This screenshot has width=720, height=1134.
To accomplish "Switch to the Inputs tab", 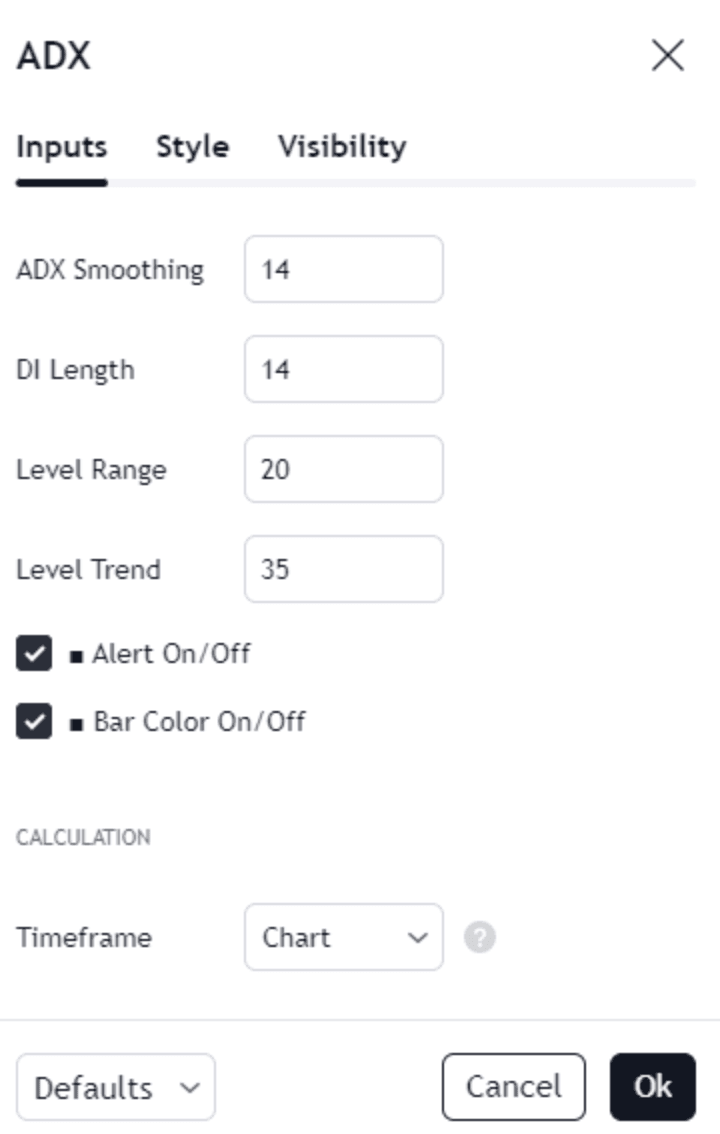I will coord(62,147).
